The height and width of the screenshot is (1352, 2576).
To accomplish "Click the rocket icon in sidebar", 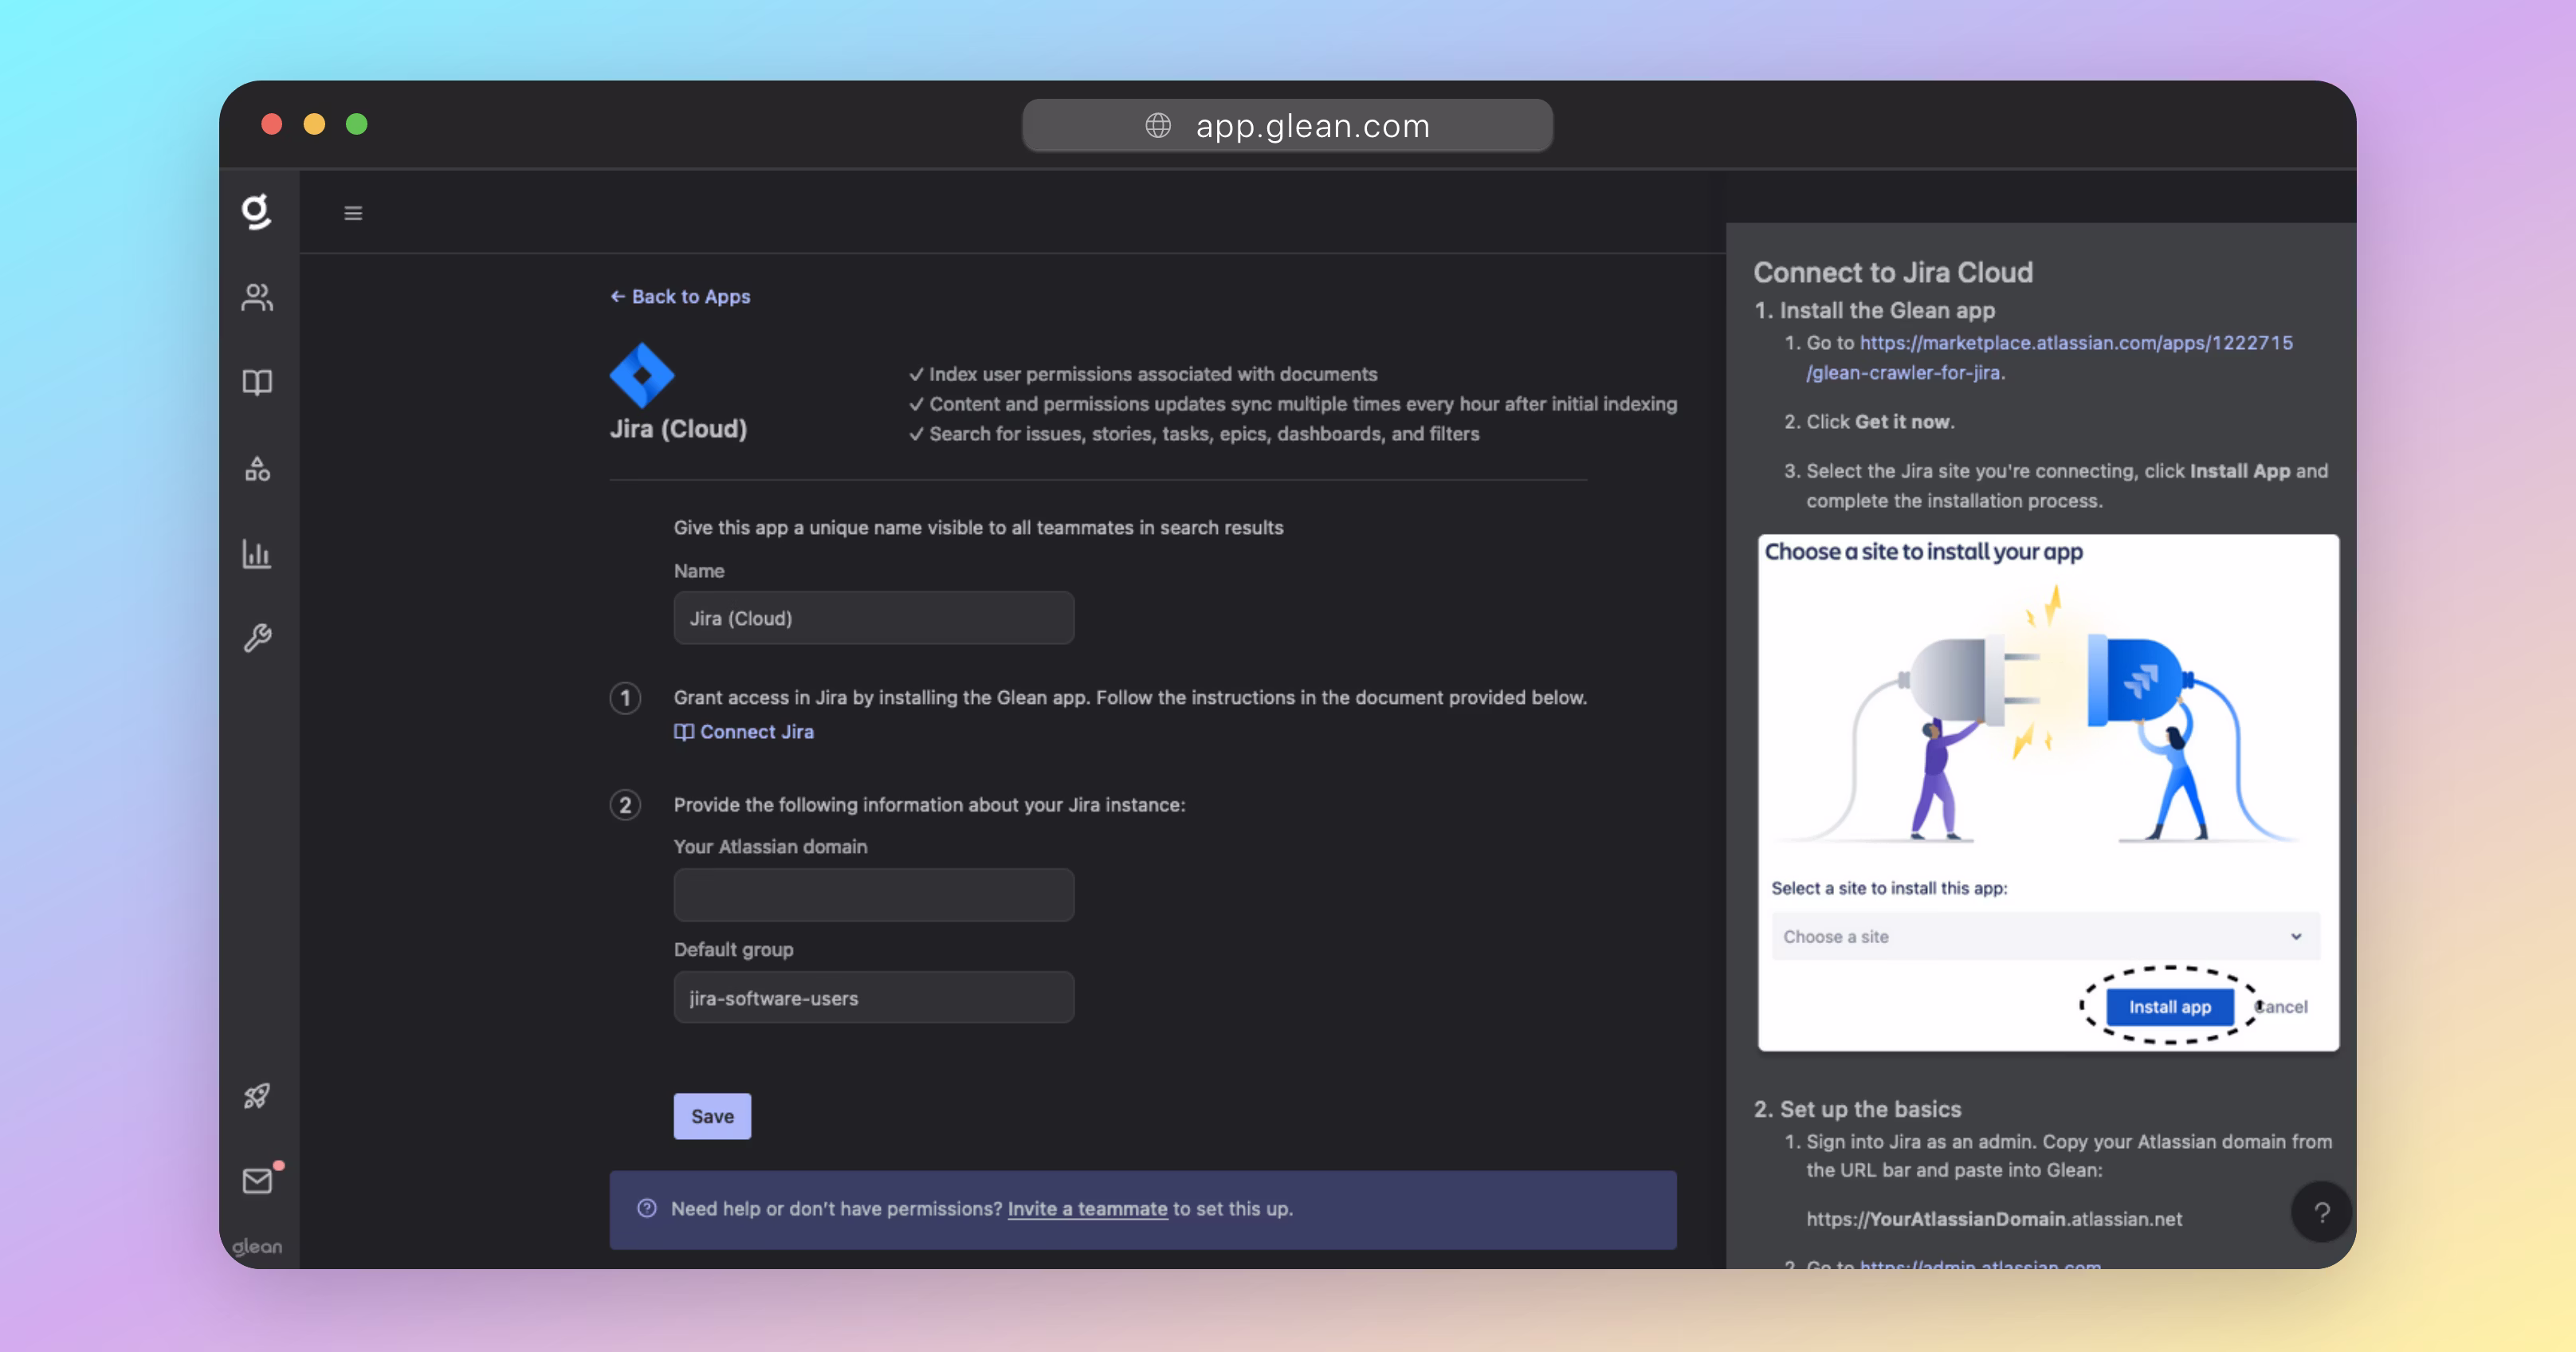I will 257,1096.
